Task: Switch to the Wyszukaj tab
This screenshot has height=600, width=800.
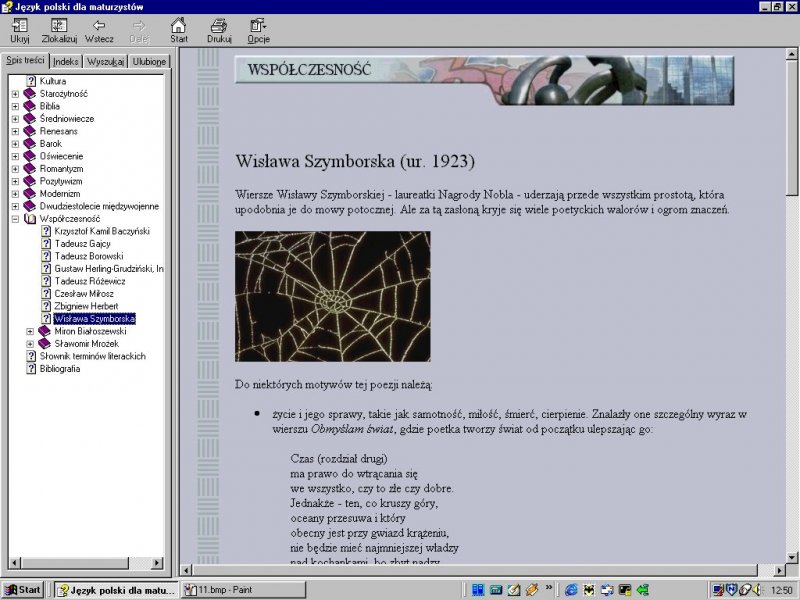Action: coord(105,62)
